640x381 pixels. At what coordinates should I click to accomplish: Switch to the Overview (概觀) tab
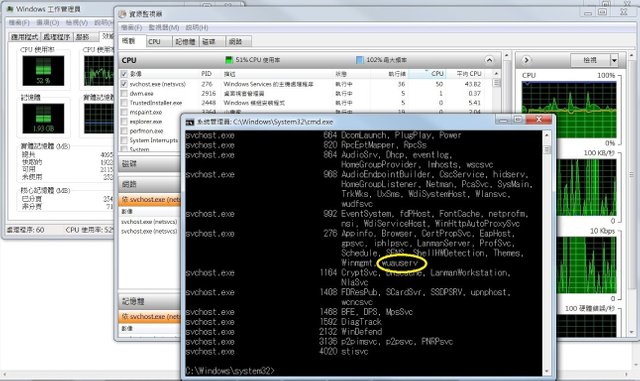(x=132, y=41)
